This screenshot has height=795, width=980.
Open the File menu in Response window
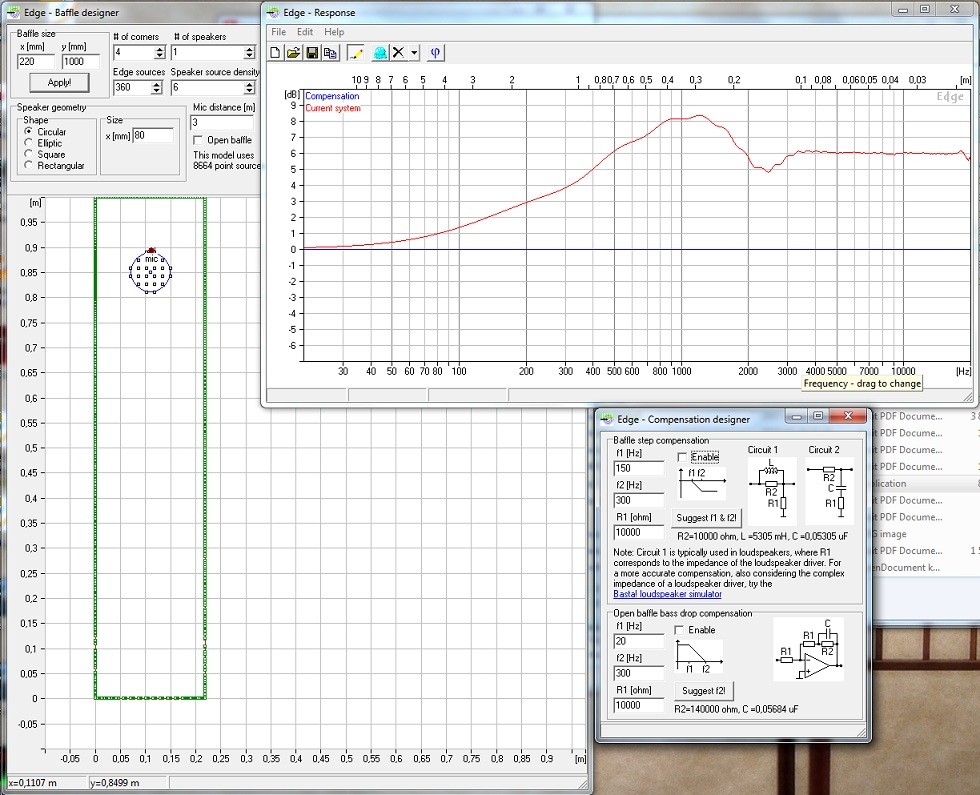coord(279,32)
